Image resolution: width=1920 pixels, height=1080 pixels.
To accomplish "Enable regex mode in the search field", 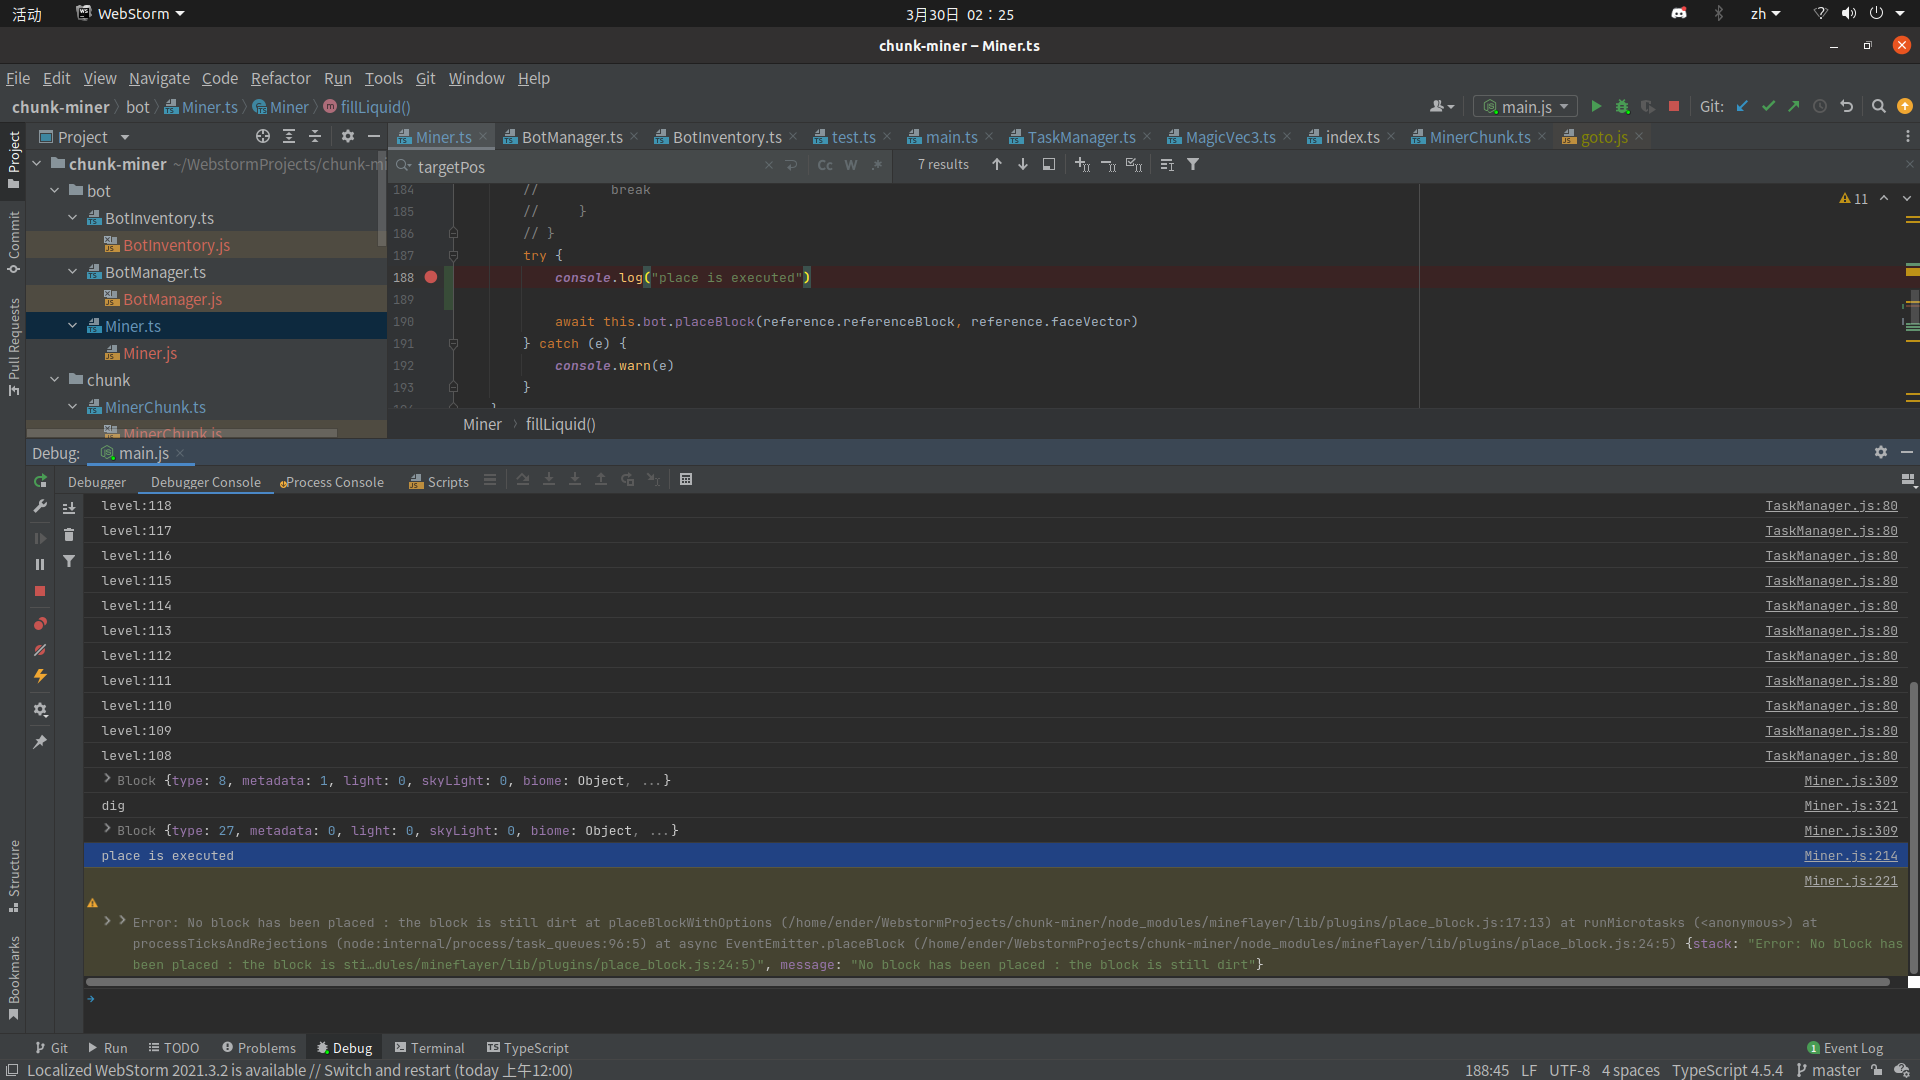I will (877, 165).
